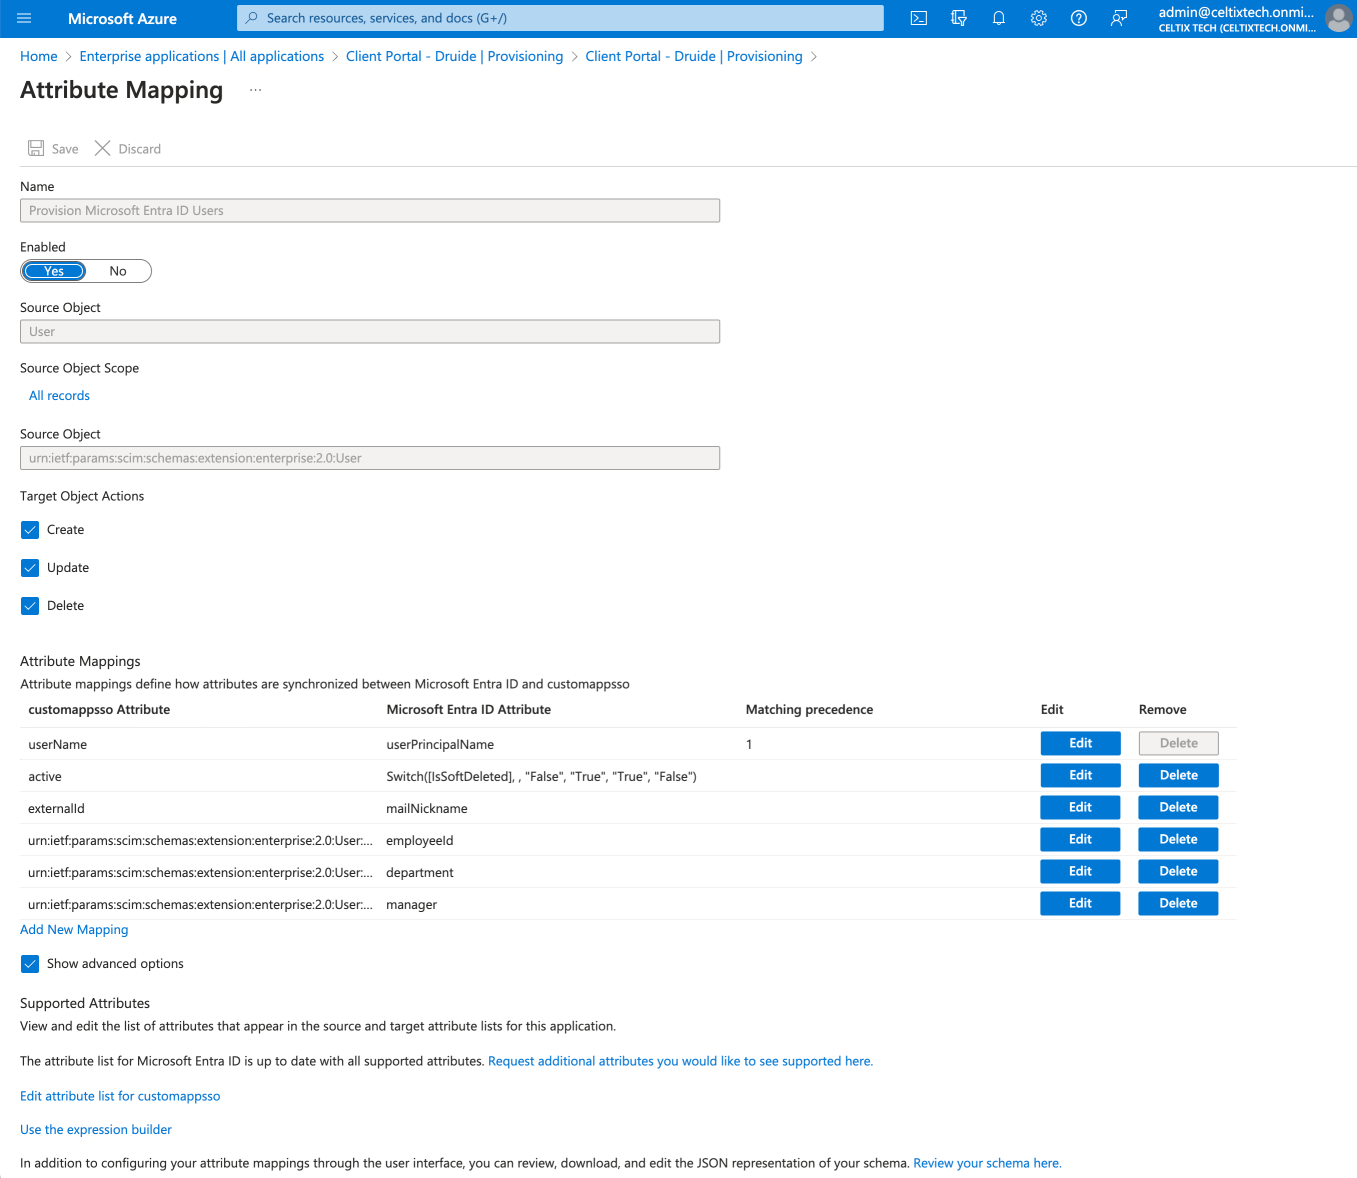Screen dimensions: 1357x1178
Task: Go to Home breadcrumb
Action: [x=39, y=56]
